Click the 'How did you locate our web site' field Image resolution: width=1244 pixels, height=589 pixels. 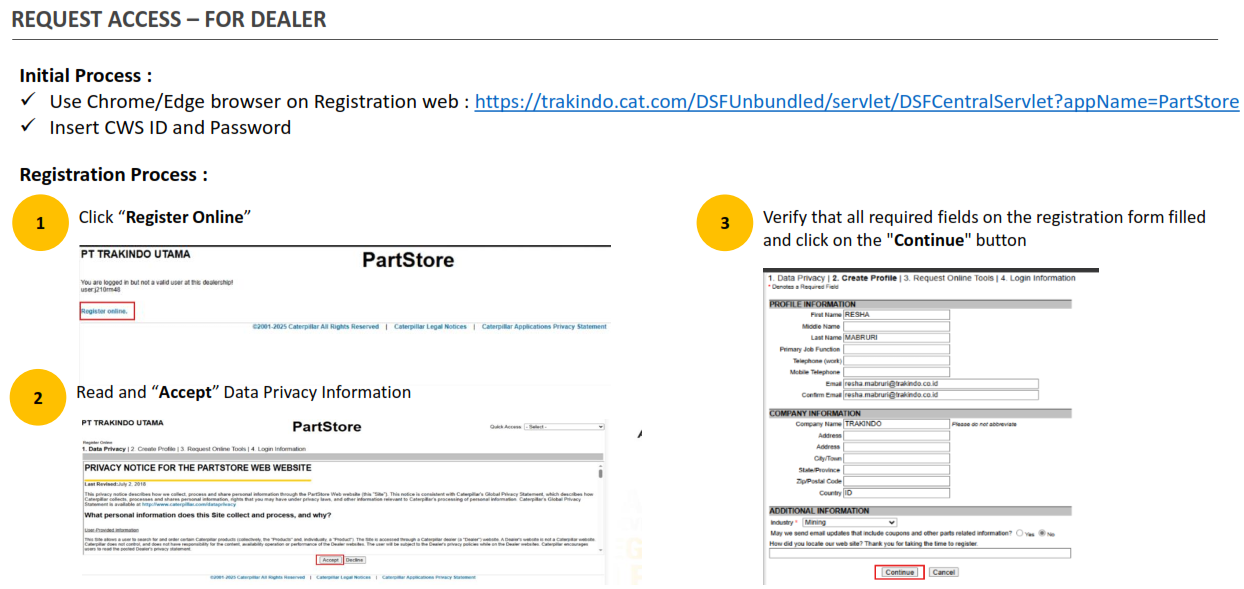pos(920,553)
